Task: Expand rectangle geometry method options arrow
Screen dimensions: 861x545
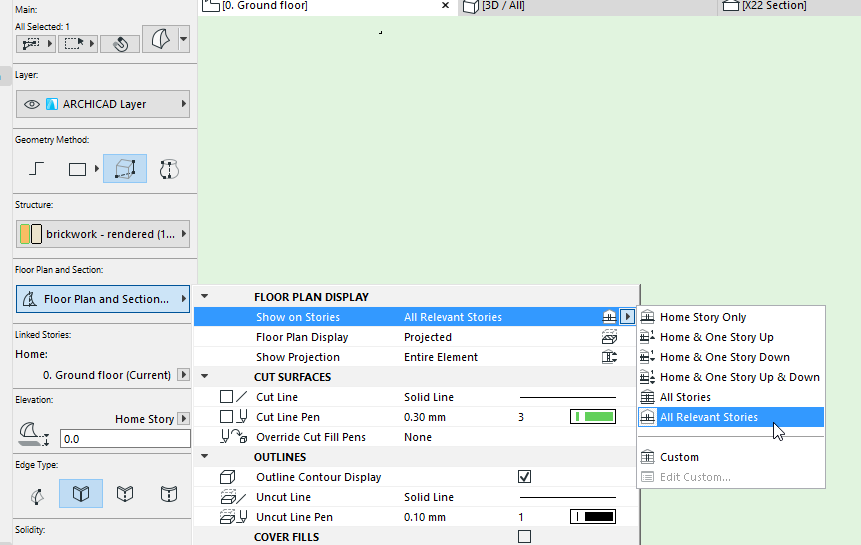Action: point(97,168)
